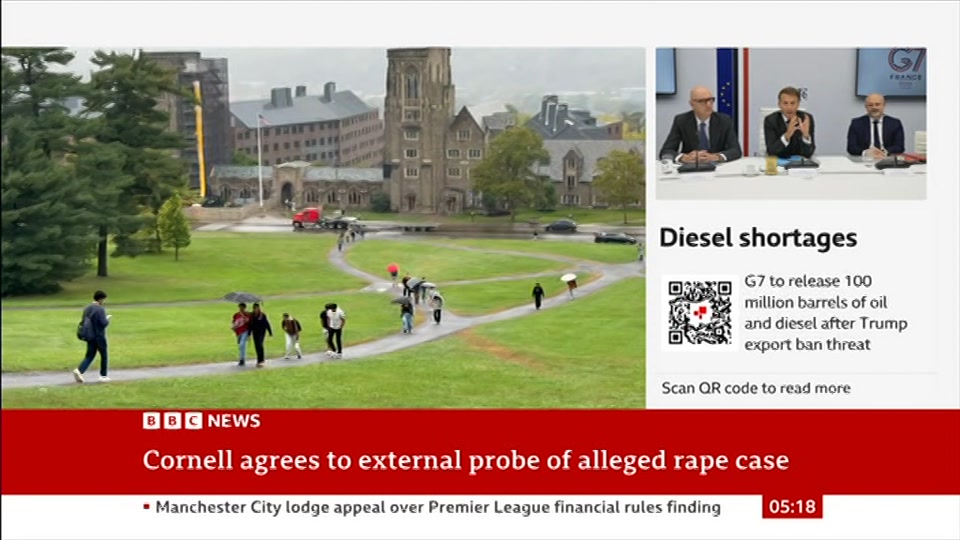Click the 'Diesel shortages' heading
The height and width of the screenshot is (540, 960).
tap(758, 238)
